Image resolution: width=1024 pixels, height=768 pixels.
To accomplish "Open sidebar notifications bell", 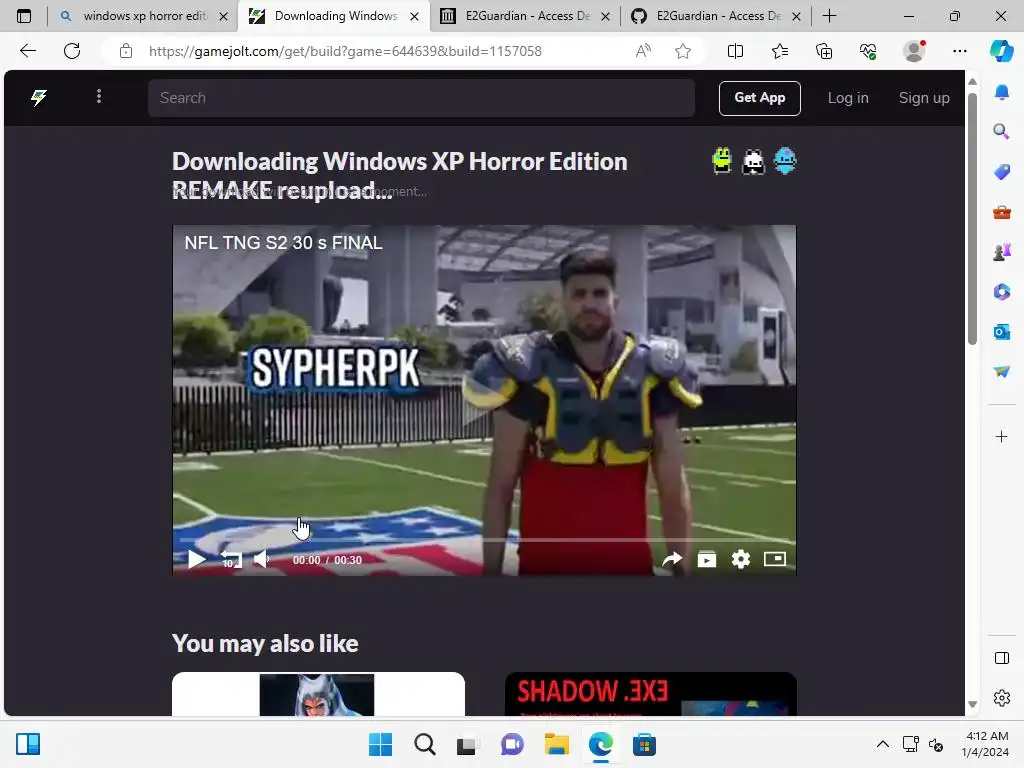I will pyautogui.click(x=1001, y=92).
